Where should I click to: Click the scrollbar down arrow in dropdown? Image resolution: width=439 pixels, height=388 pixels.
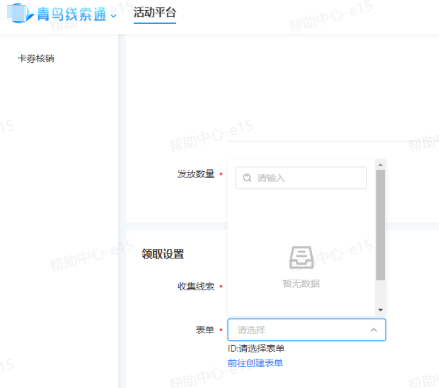(x=380, y=310)
